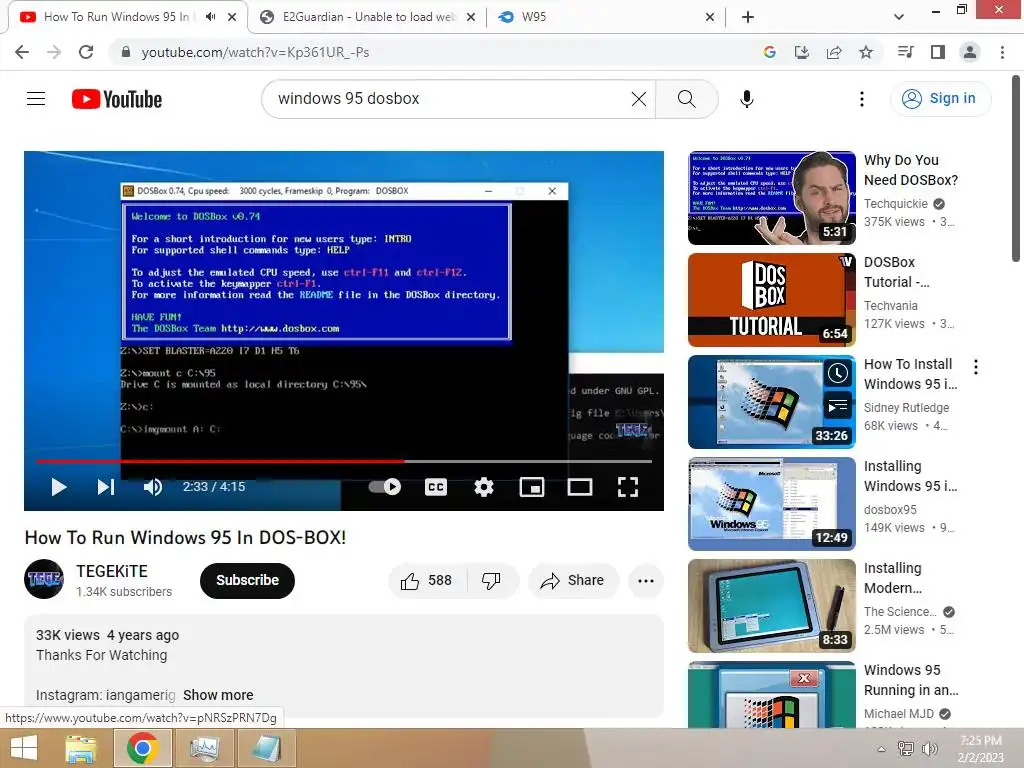Dislike the video
The width and height of the screenshot is (1024, 768).
tap(491, 581)
